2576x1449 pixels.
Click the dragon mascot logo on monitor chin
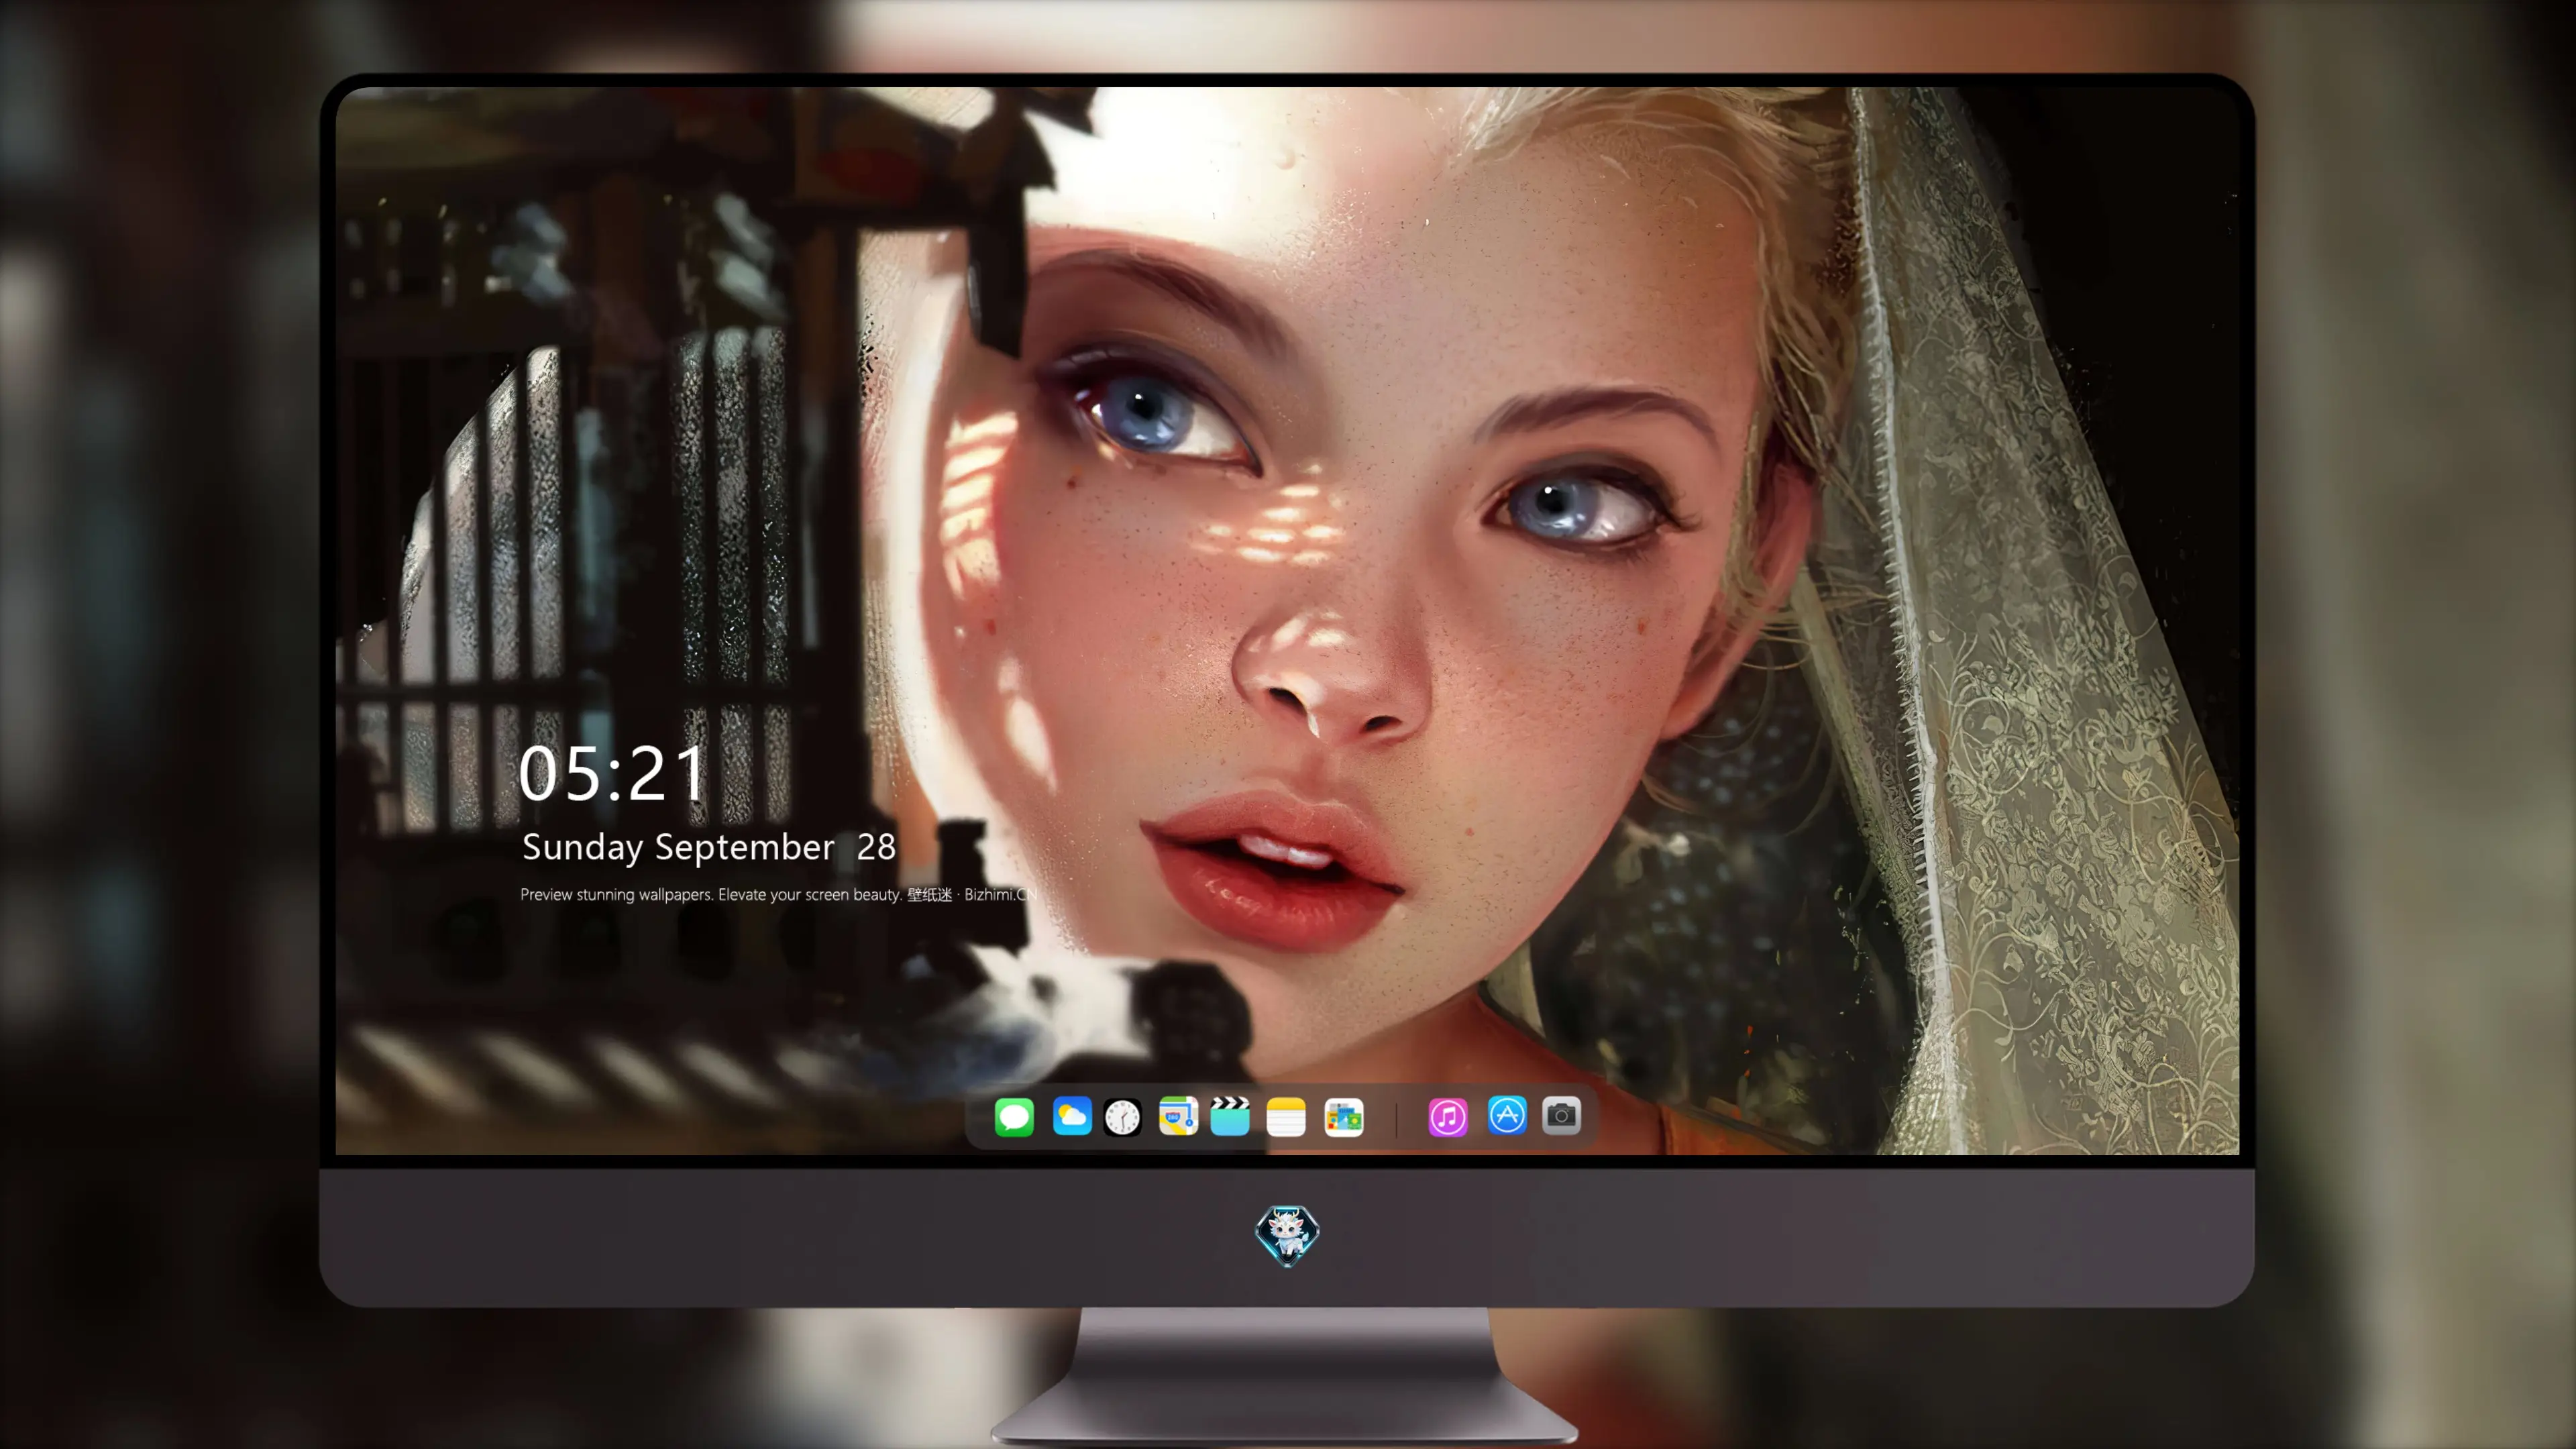coord(1287,1235)
